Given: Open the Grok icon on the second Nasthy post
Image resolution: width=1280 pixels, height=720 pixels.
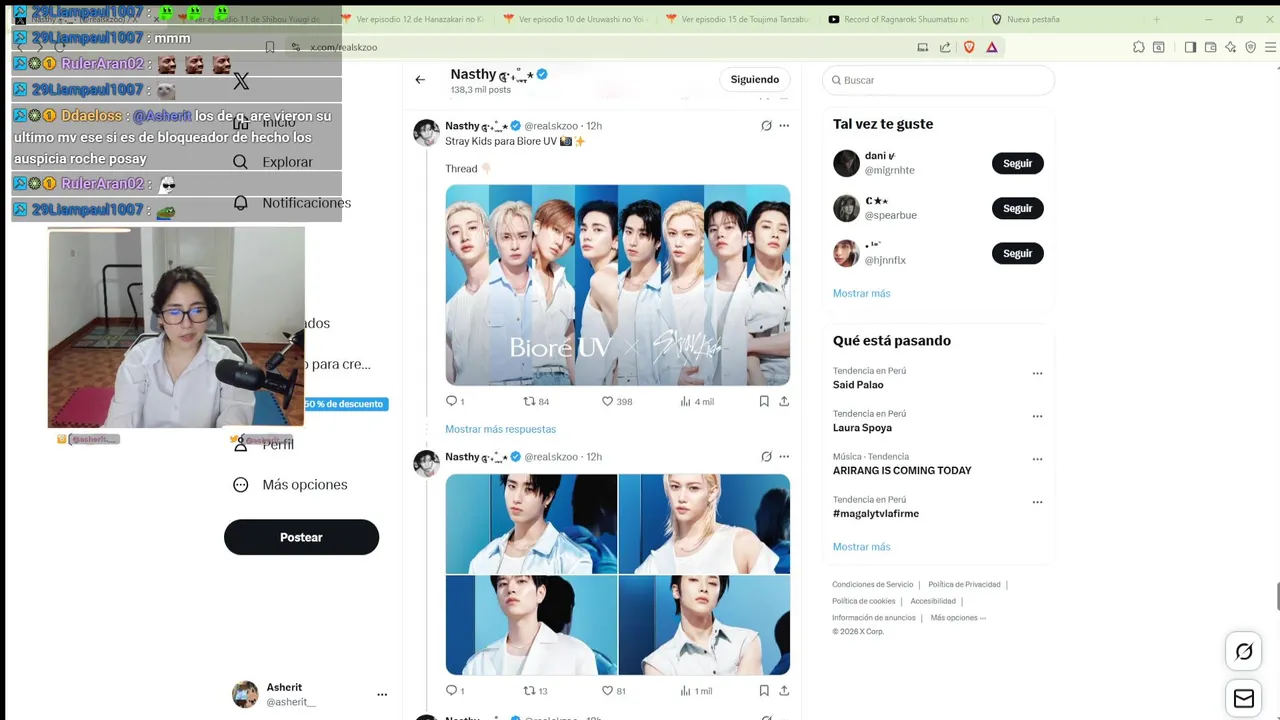Looking at the screenshot, I should pyautogui.click(x=766, y=457).
